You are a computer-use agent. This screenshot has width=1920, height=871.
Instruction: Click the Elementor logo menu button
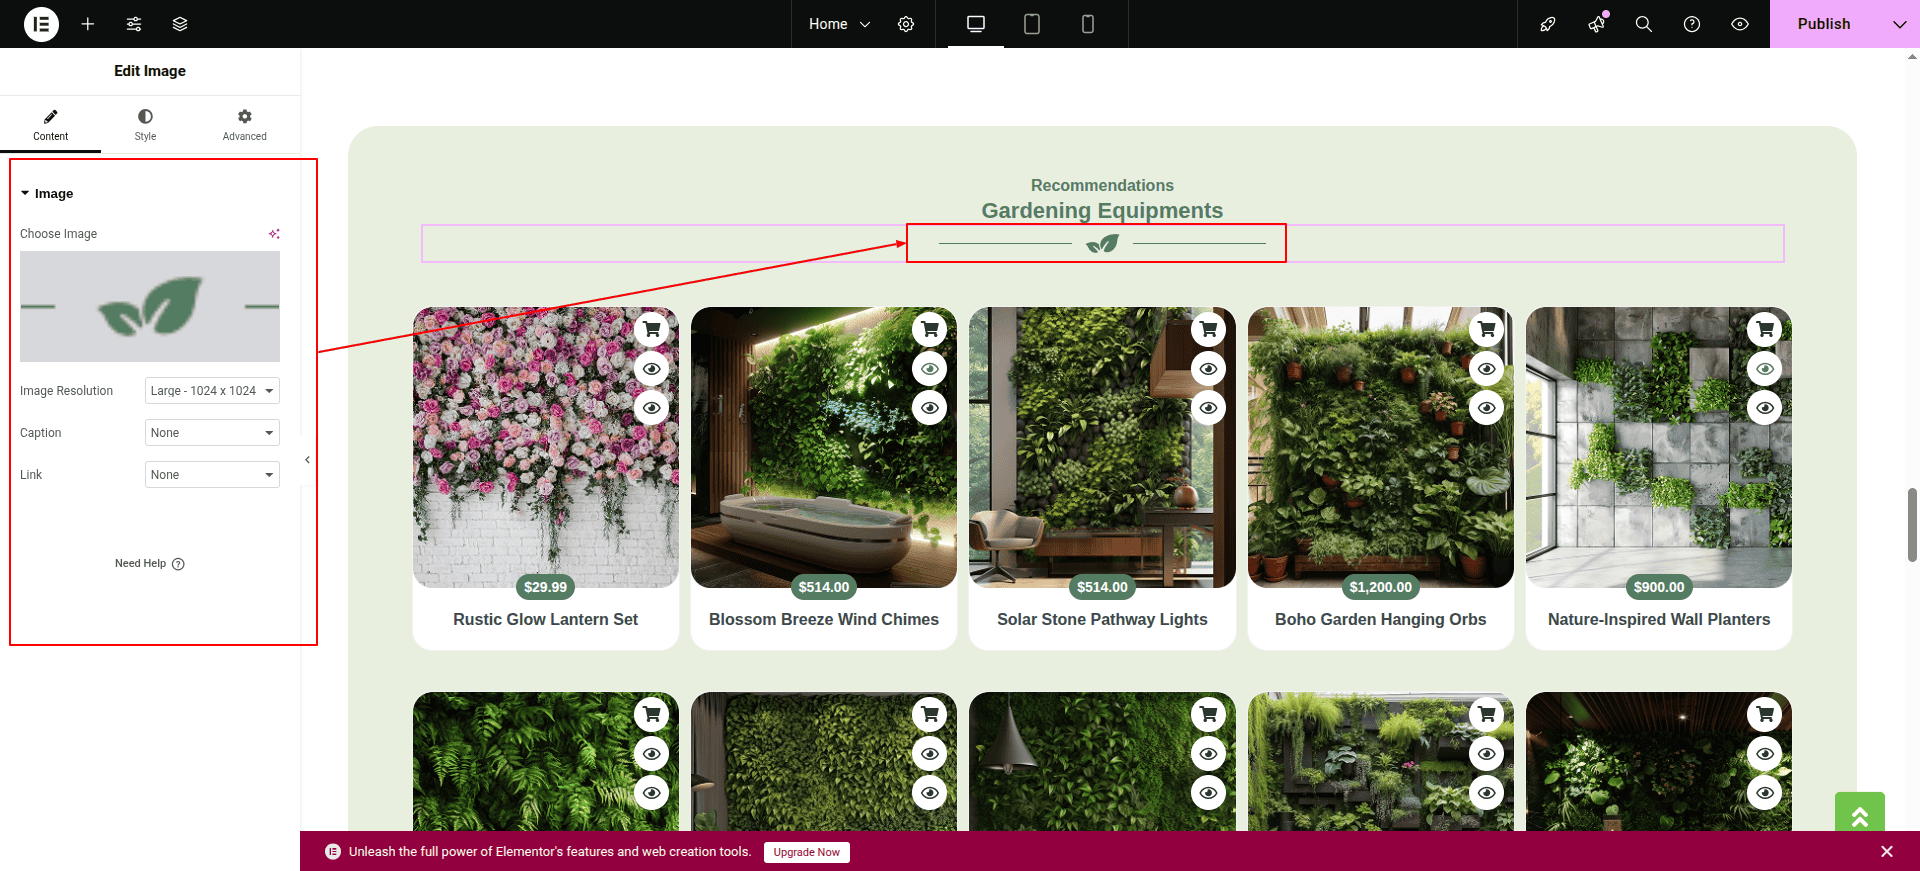pos(41,24)
